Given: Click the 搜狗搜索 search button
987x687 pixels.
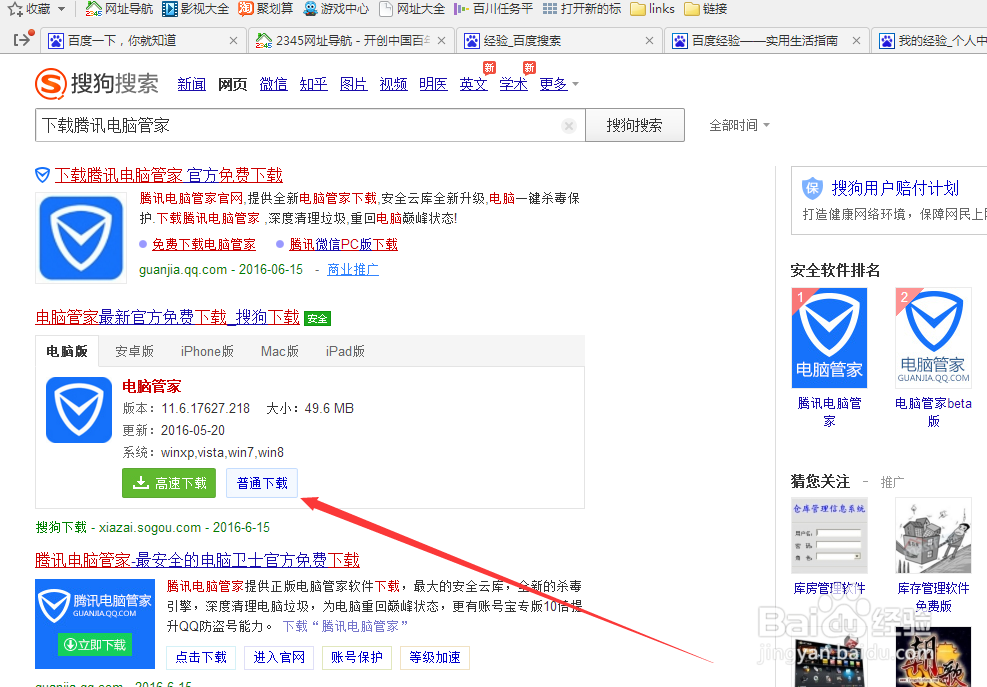Looking at the screenshot, I should coord(634,125).
